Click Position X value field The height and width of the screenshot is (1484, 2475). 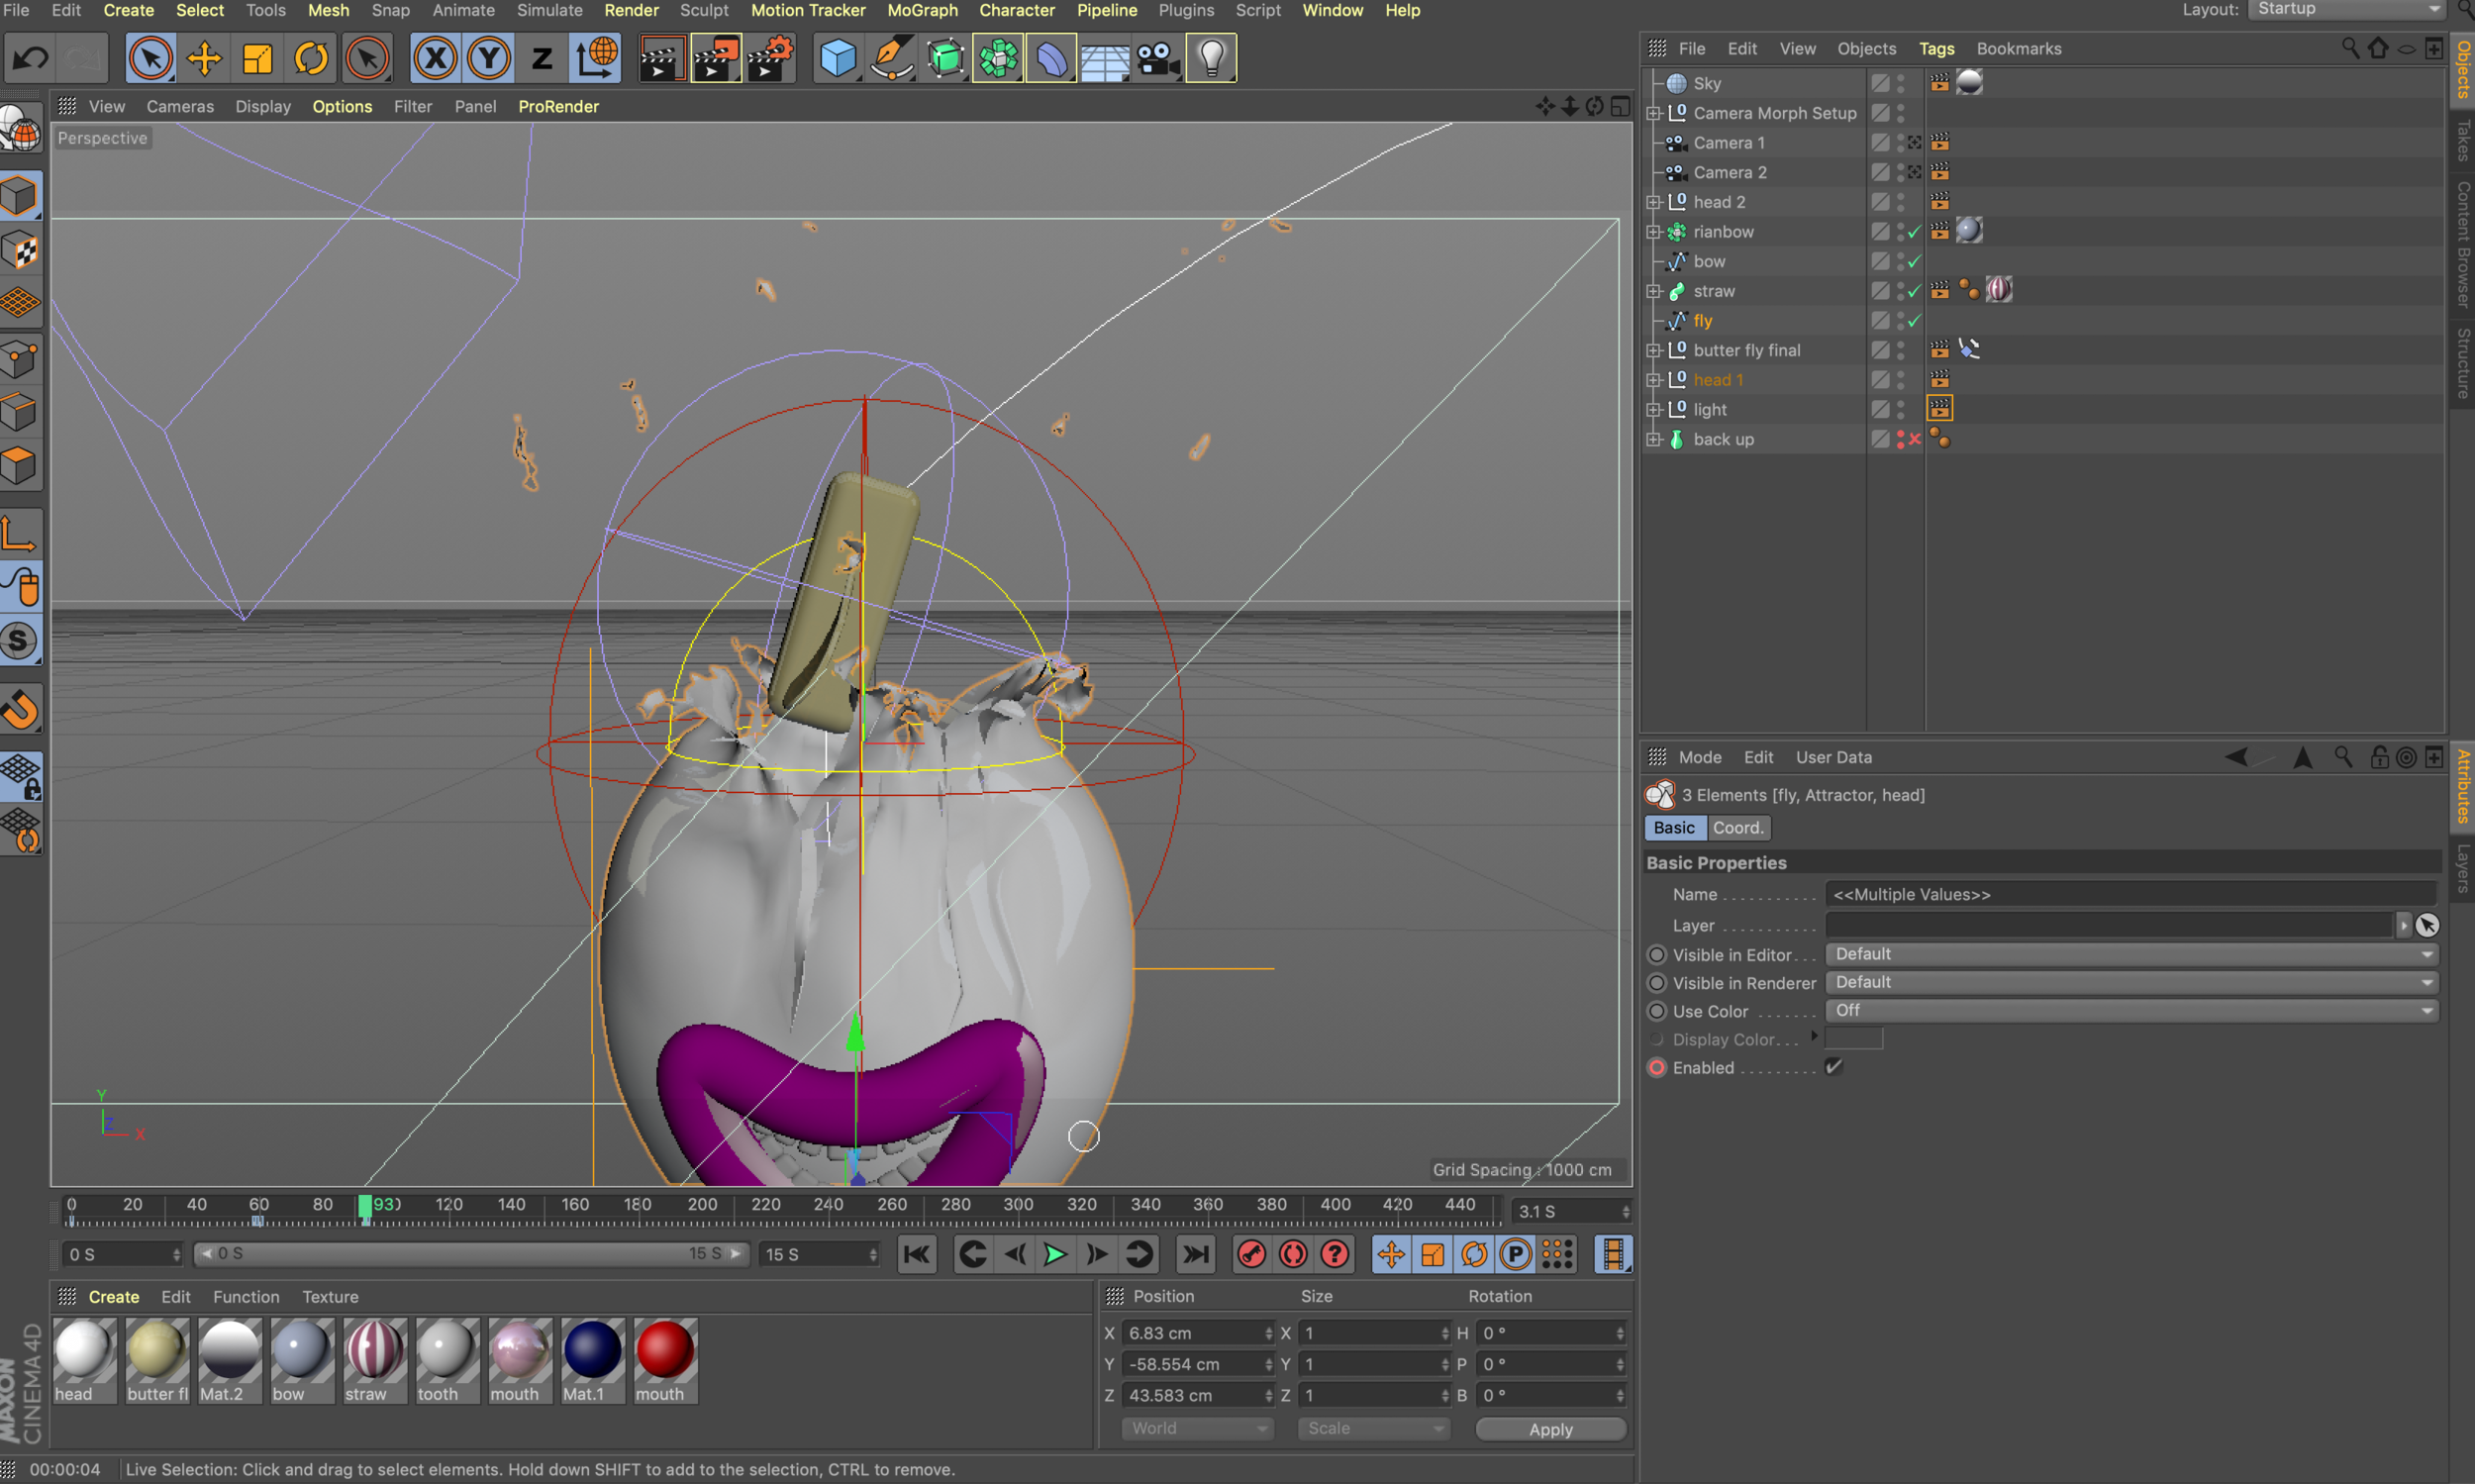click(x=1198, y=1333)
